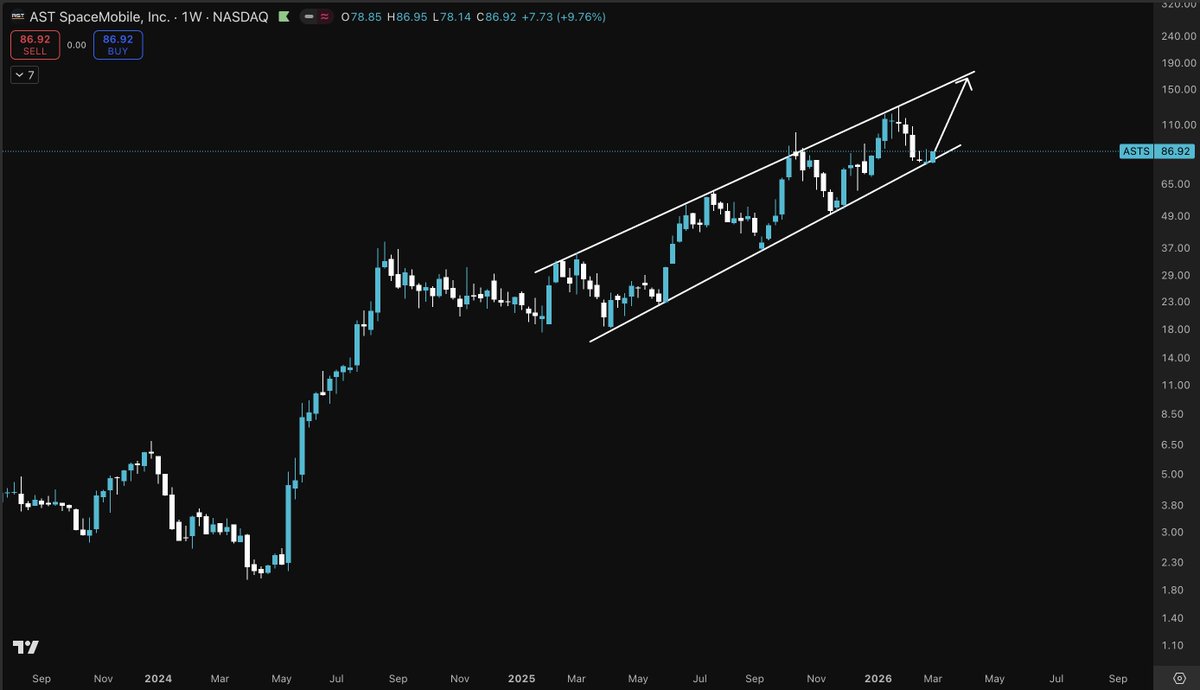Open chart settings gear at the axis corner

coord(1177,677)
